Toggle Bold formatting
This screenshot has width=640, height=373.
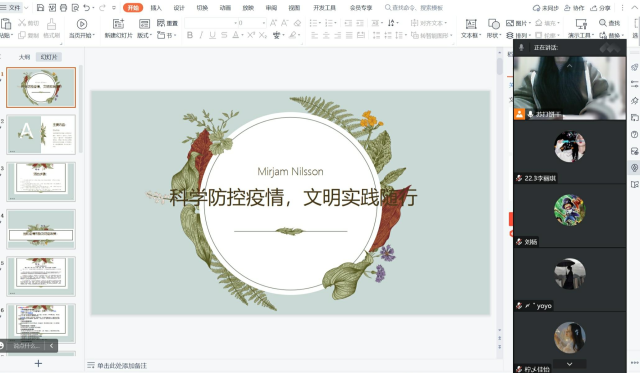tap(190, 35)
